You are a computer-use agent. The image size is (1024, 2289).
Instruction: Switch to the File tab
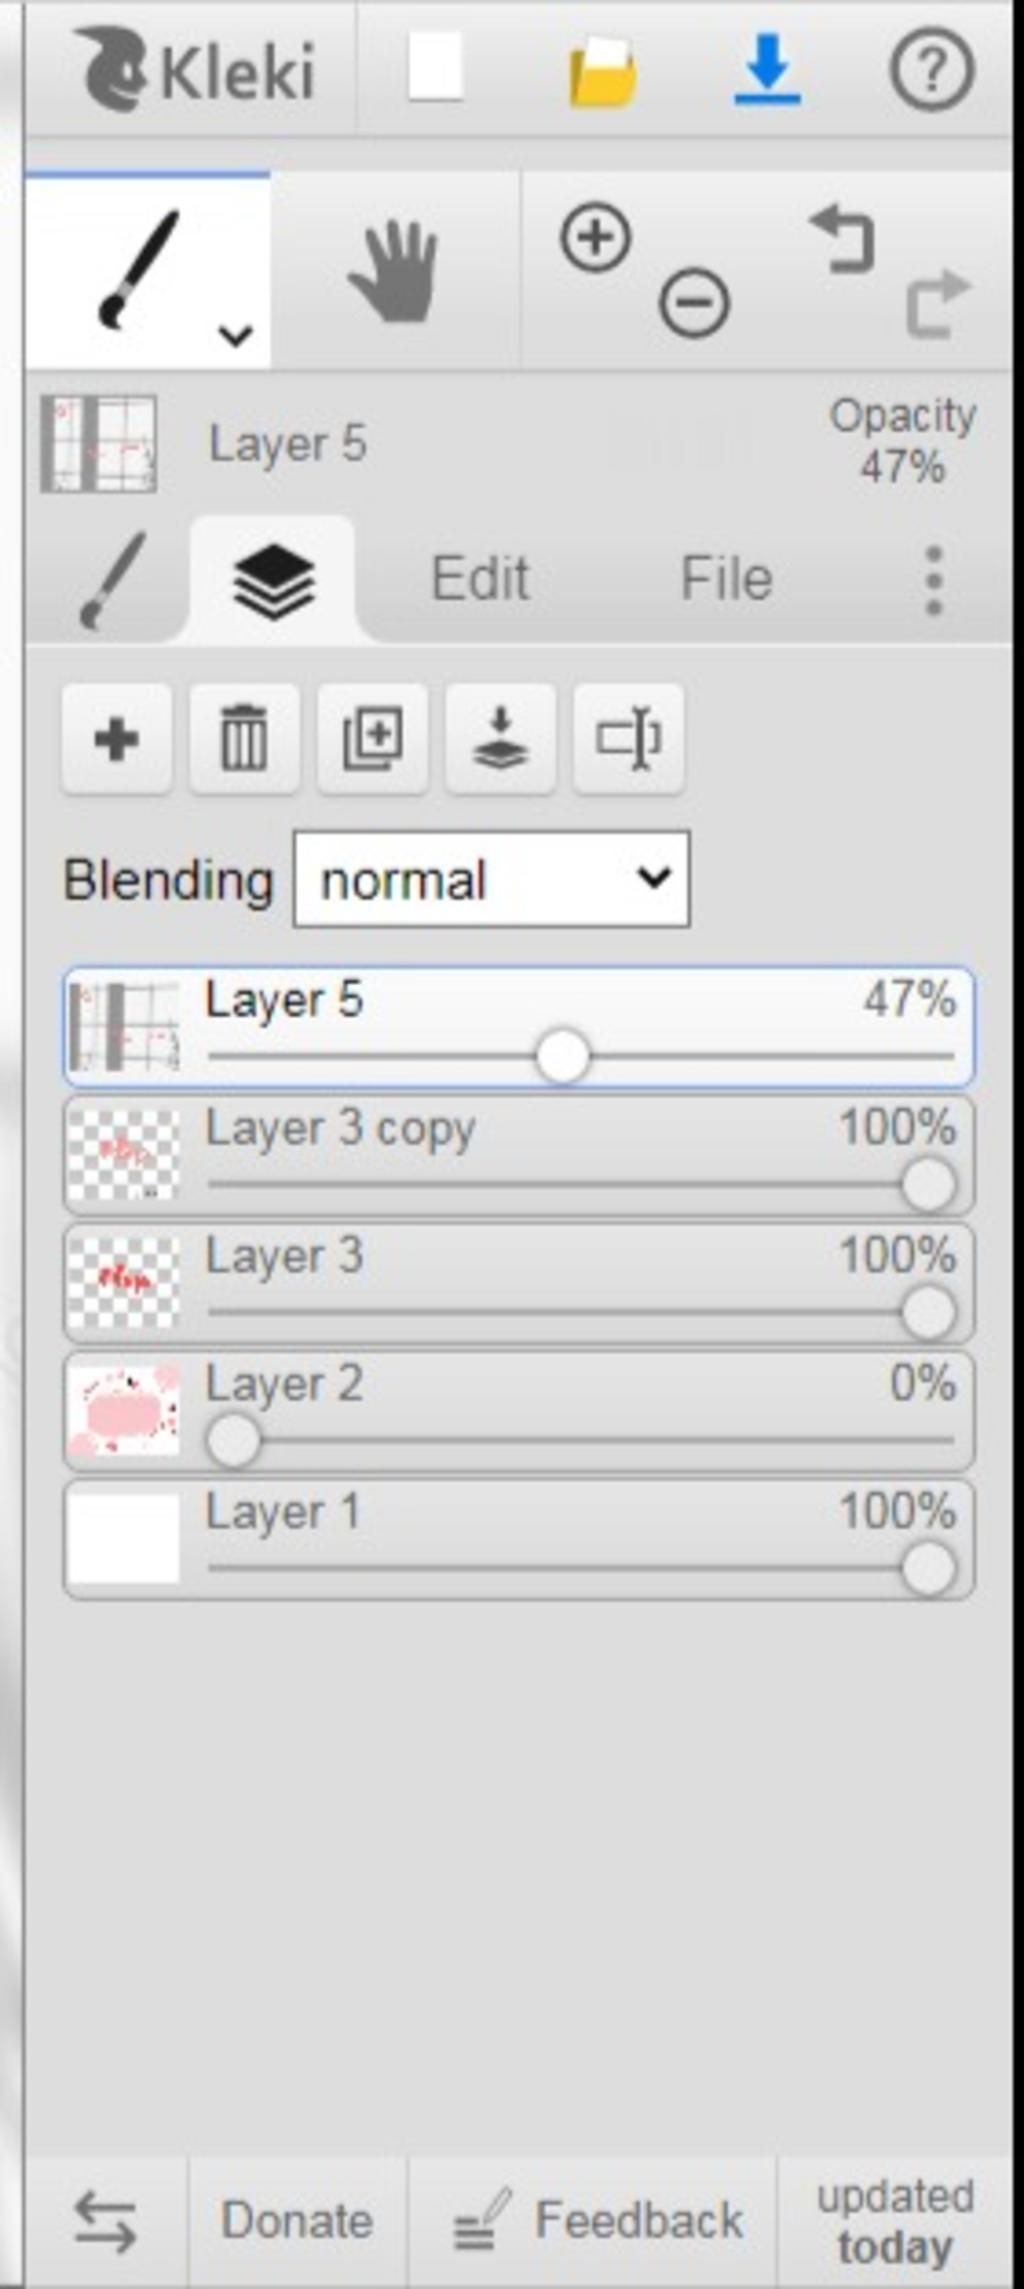click(726, 579)
